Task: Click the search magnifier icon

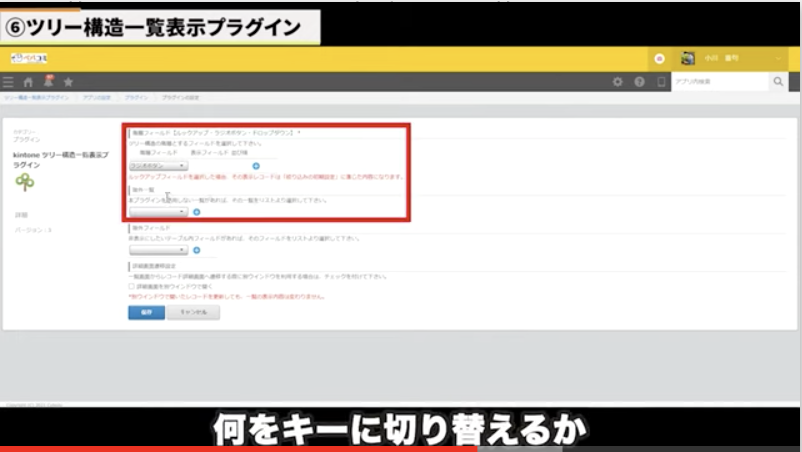Action: [778, 82]
